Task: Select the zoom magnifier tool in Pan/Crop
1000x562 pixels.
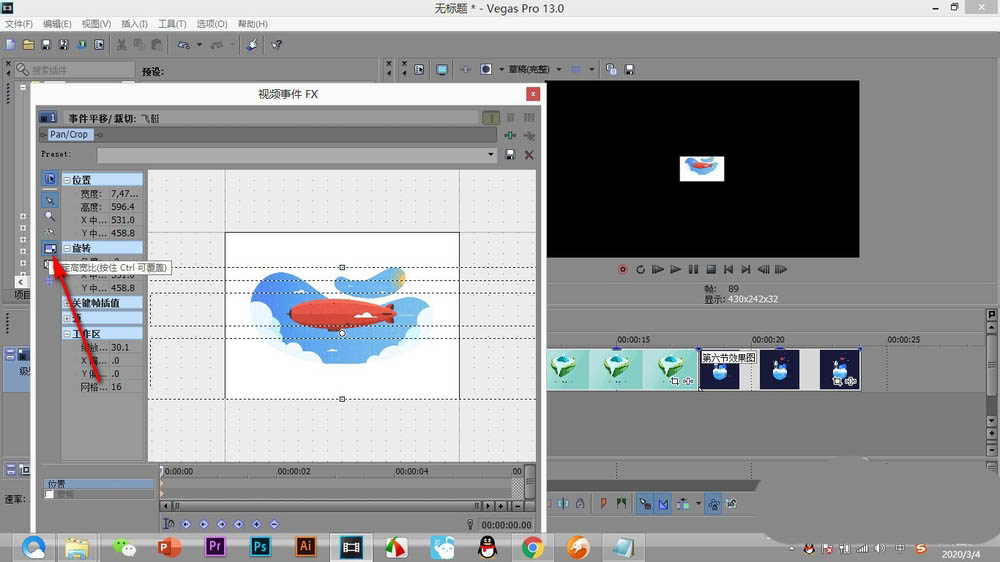Action: [49, 216]
